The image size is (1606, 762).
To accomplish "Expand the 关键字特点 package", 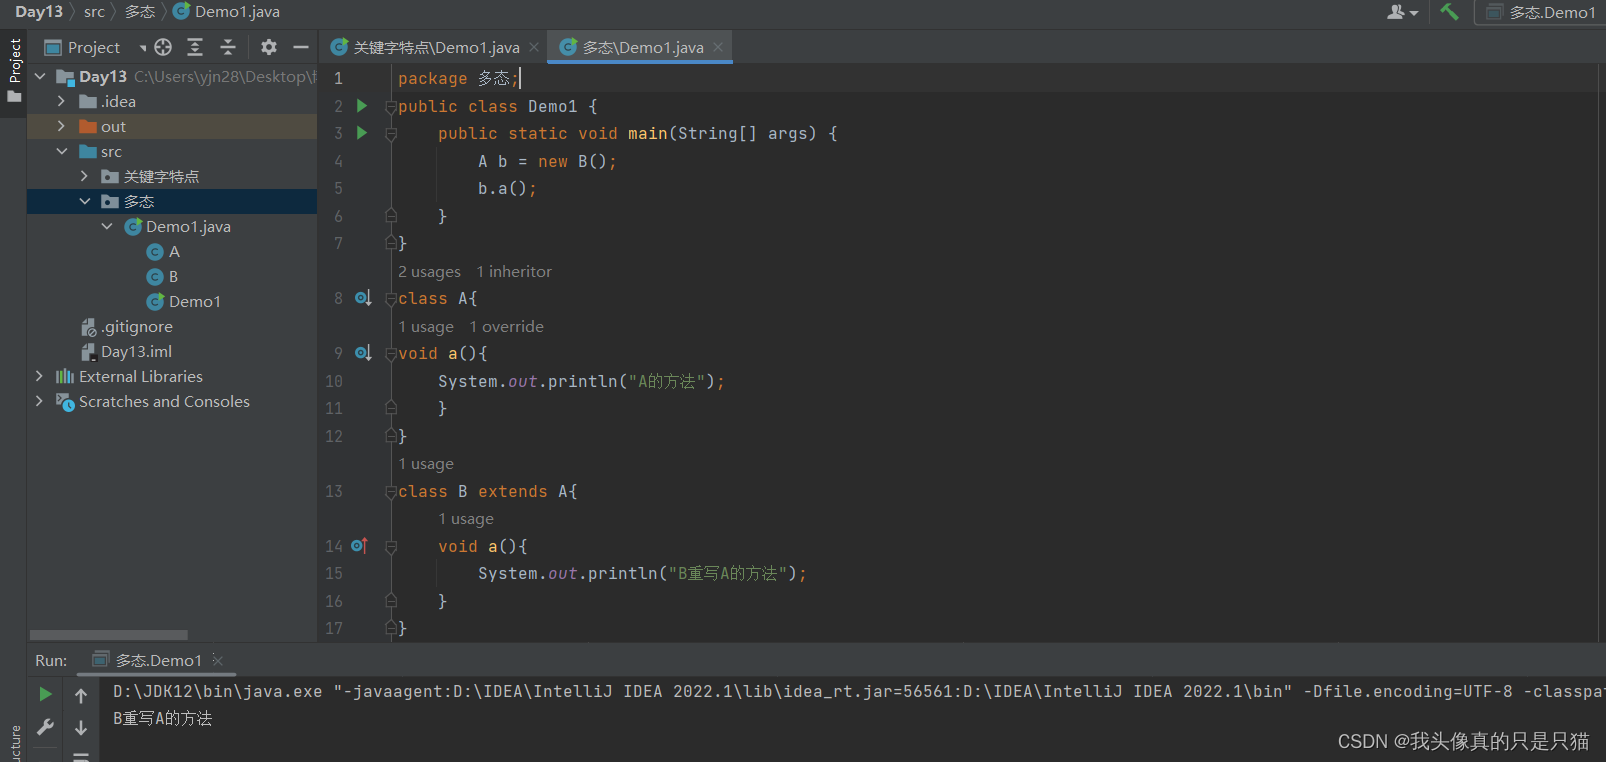I will pyautogui.click(x=84, y=176).
